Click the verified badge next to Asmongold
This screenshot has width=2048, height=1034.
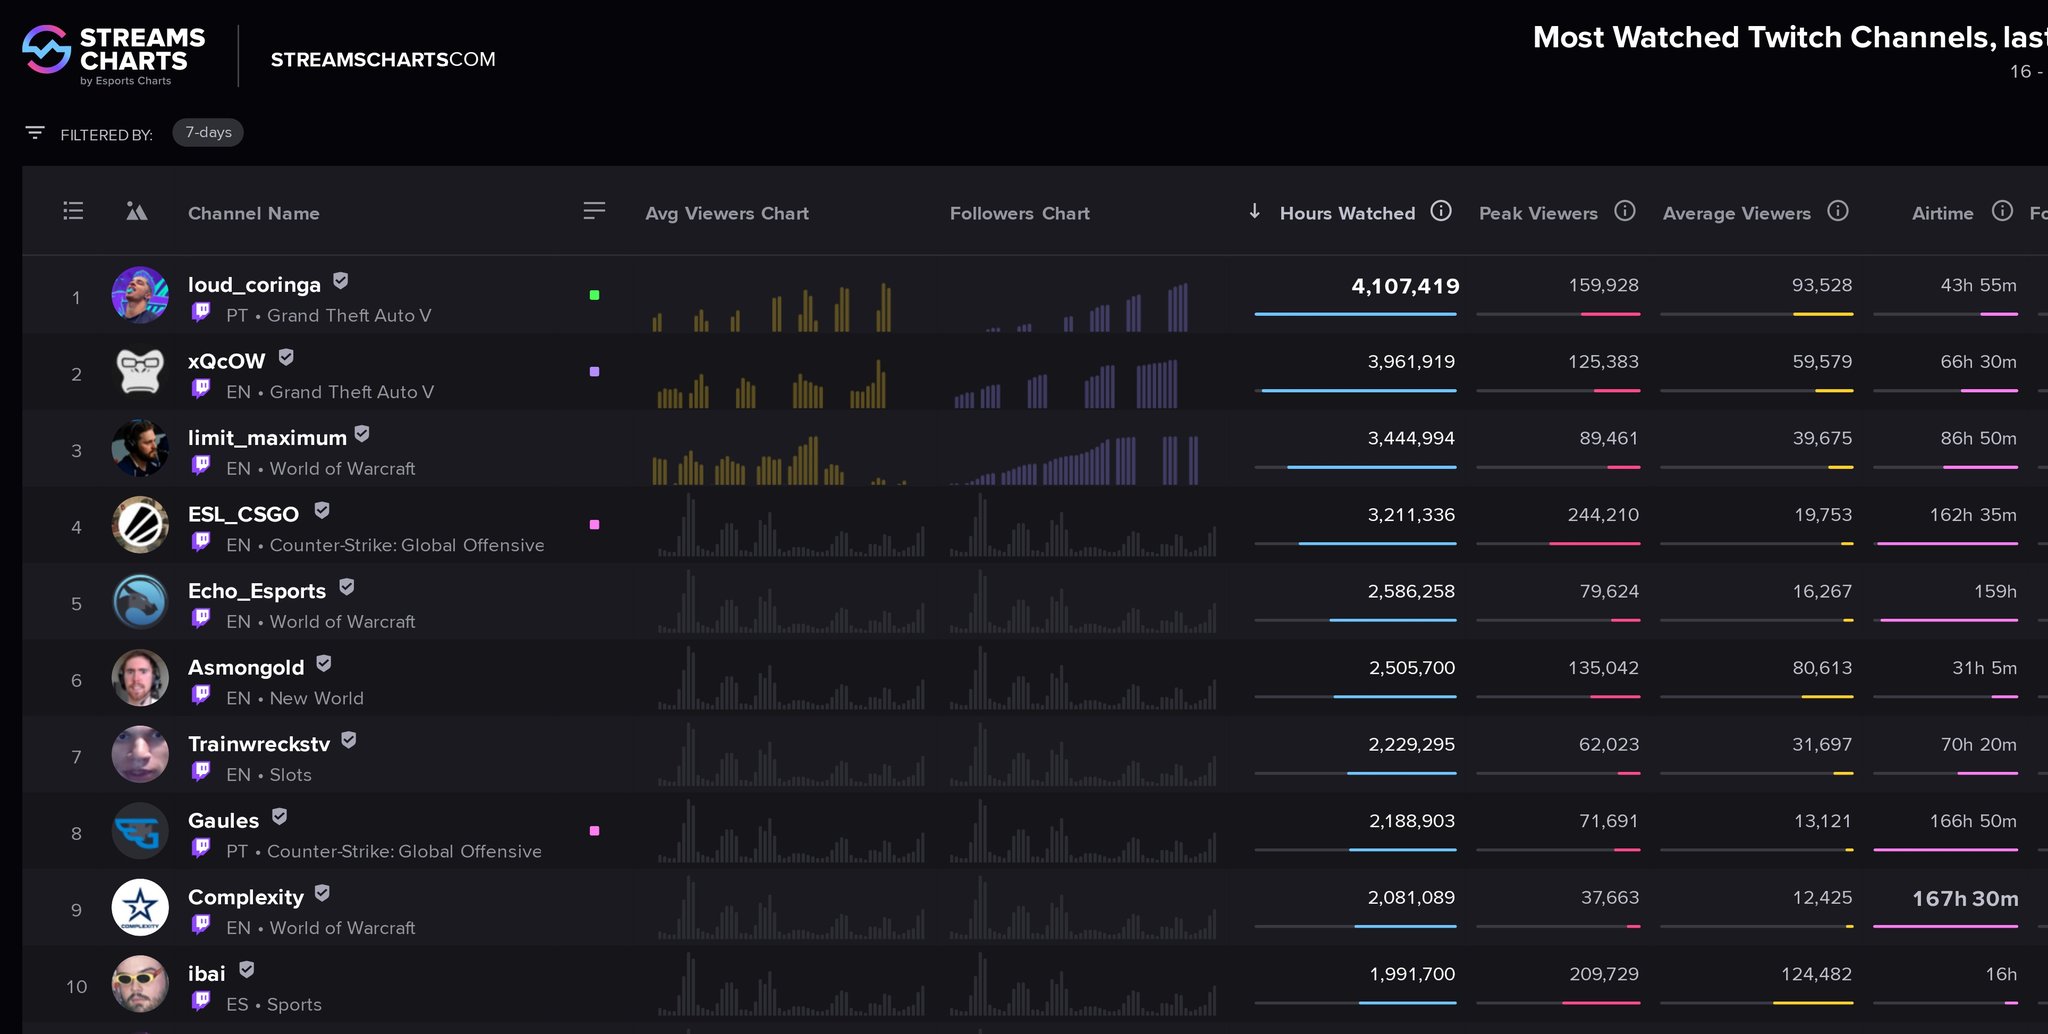click(324, 663)
